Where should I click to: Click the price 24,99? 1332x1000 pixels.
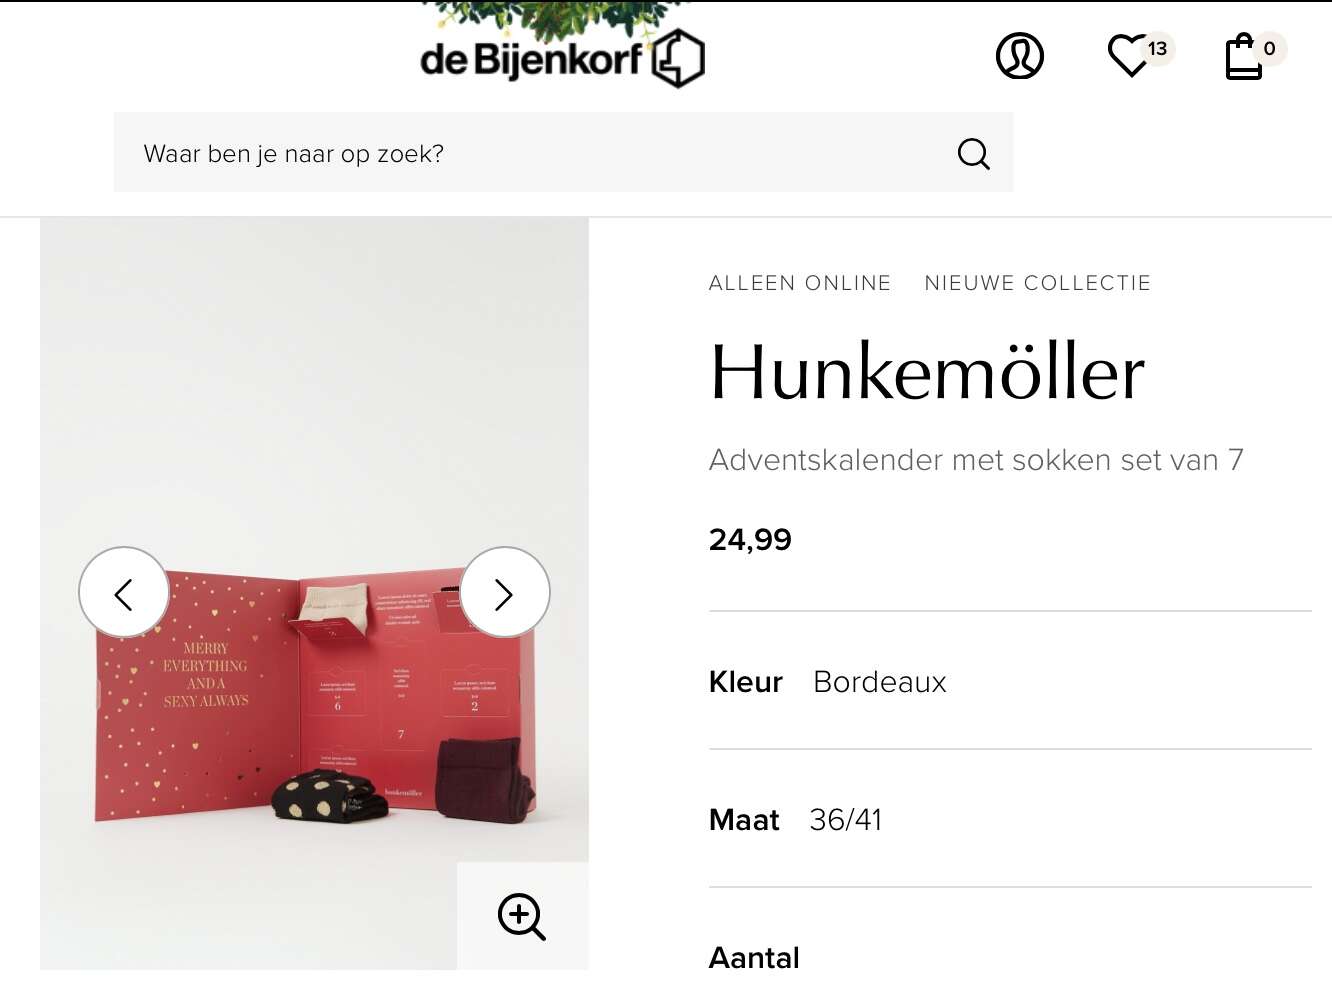[750, 540]
